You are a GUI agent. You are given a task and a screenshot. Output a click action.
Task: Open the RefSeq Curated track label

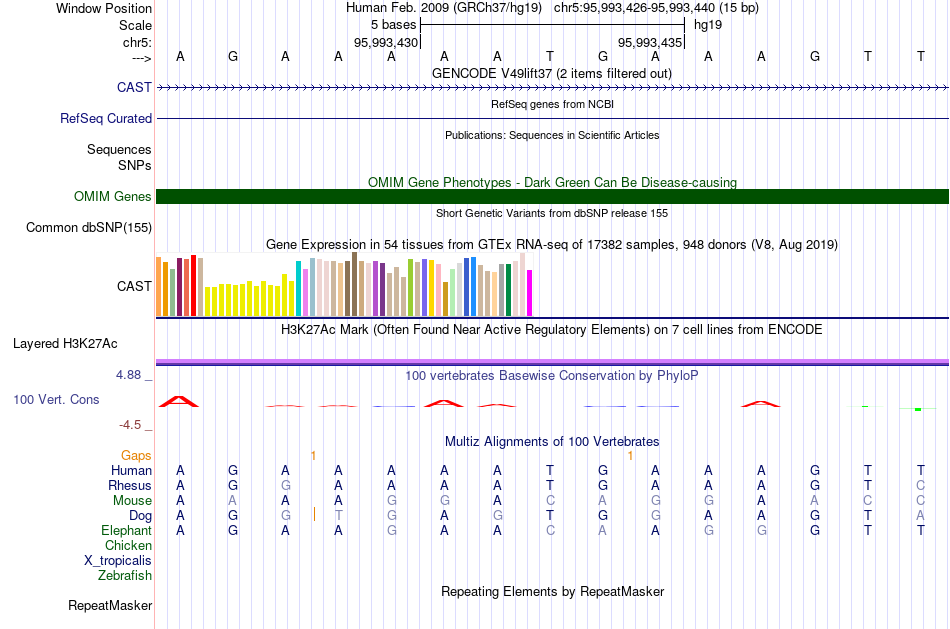click(105, 118)
